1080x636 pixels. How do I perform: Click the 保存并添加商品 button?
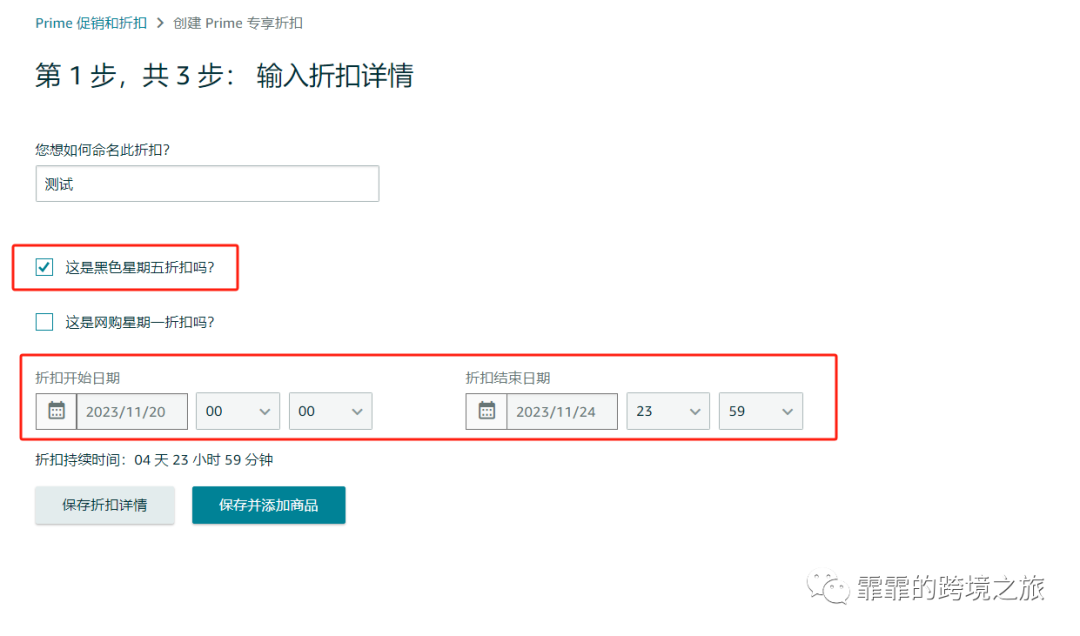click(268, 505)
